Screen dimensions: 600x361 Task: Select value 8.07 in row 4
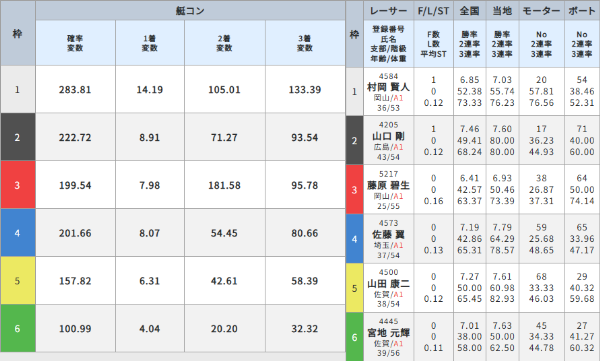pyautogui.click(x=150, y=233)
